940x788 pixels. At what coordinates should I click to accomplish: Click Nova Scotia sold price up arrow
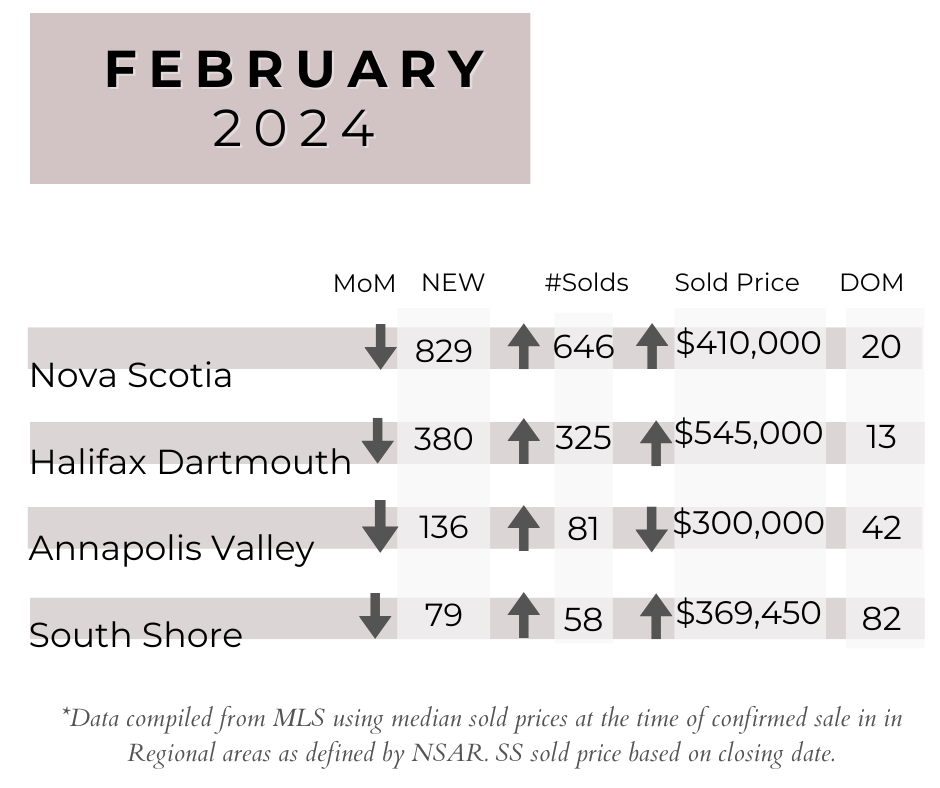(x=652, y=346)
